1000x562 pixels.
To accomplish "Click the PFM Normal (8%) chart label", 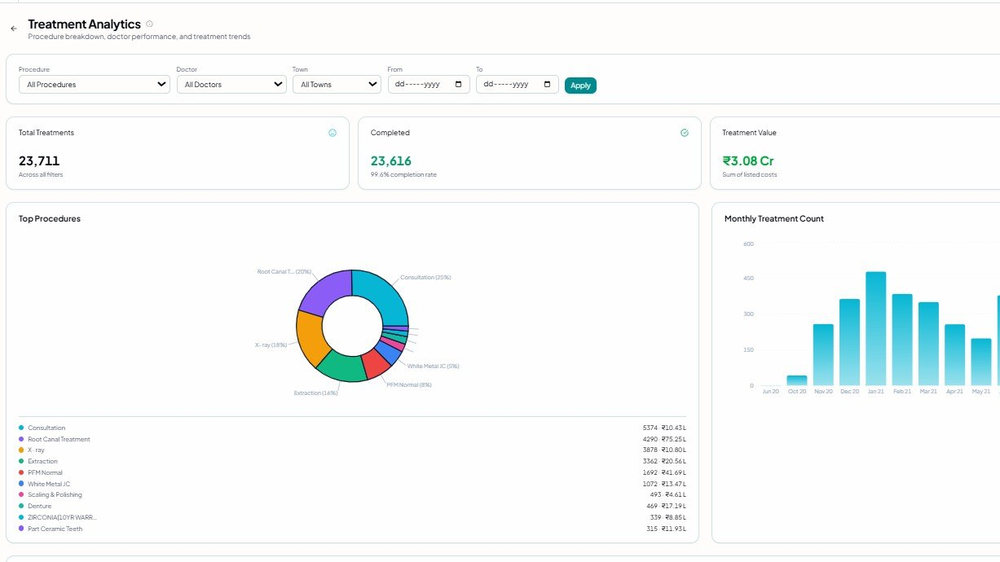I will (x=409, y=385).
